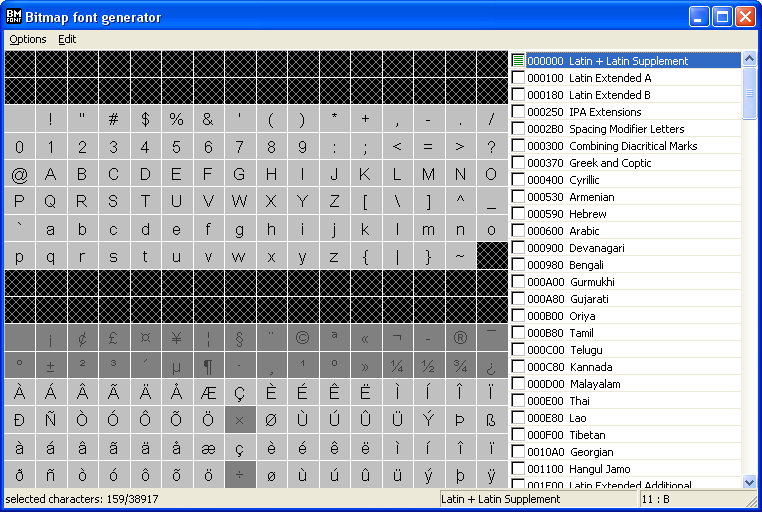Open the Options menu
This screenshot has height=512, width=762.
(28, 39)
